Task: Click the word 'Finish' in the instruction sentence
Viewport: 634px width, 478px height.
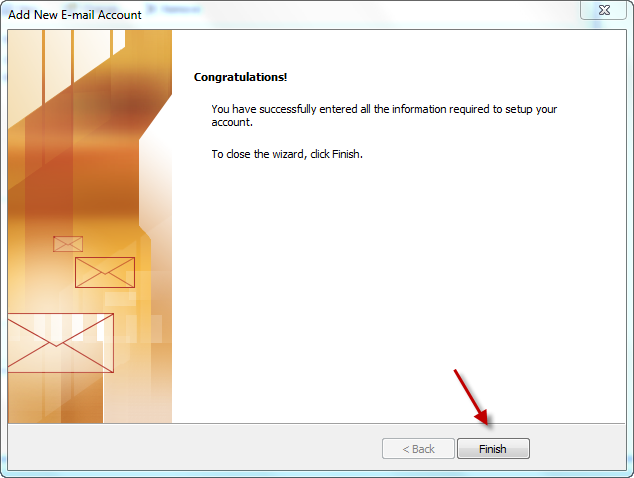Action: click(346, 154)
